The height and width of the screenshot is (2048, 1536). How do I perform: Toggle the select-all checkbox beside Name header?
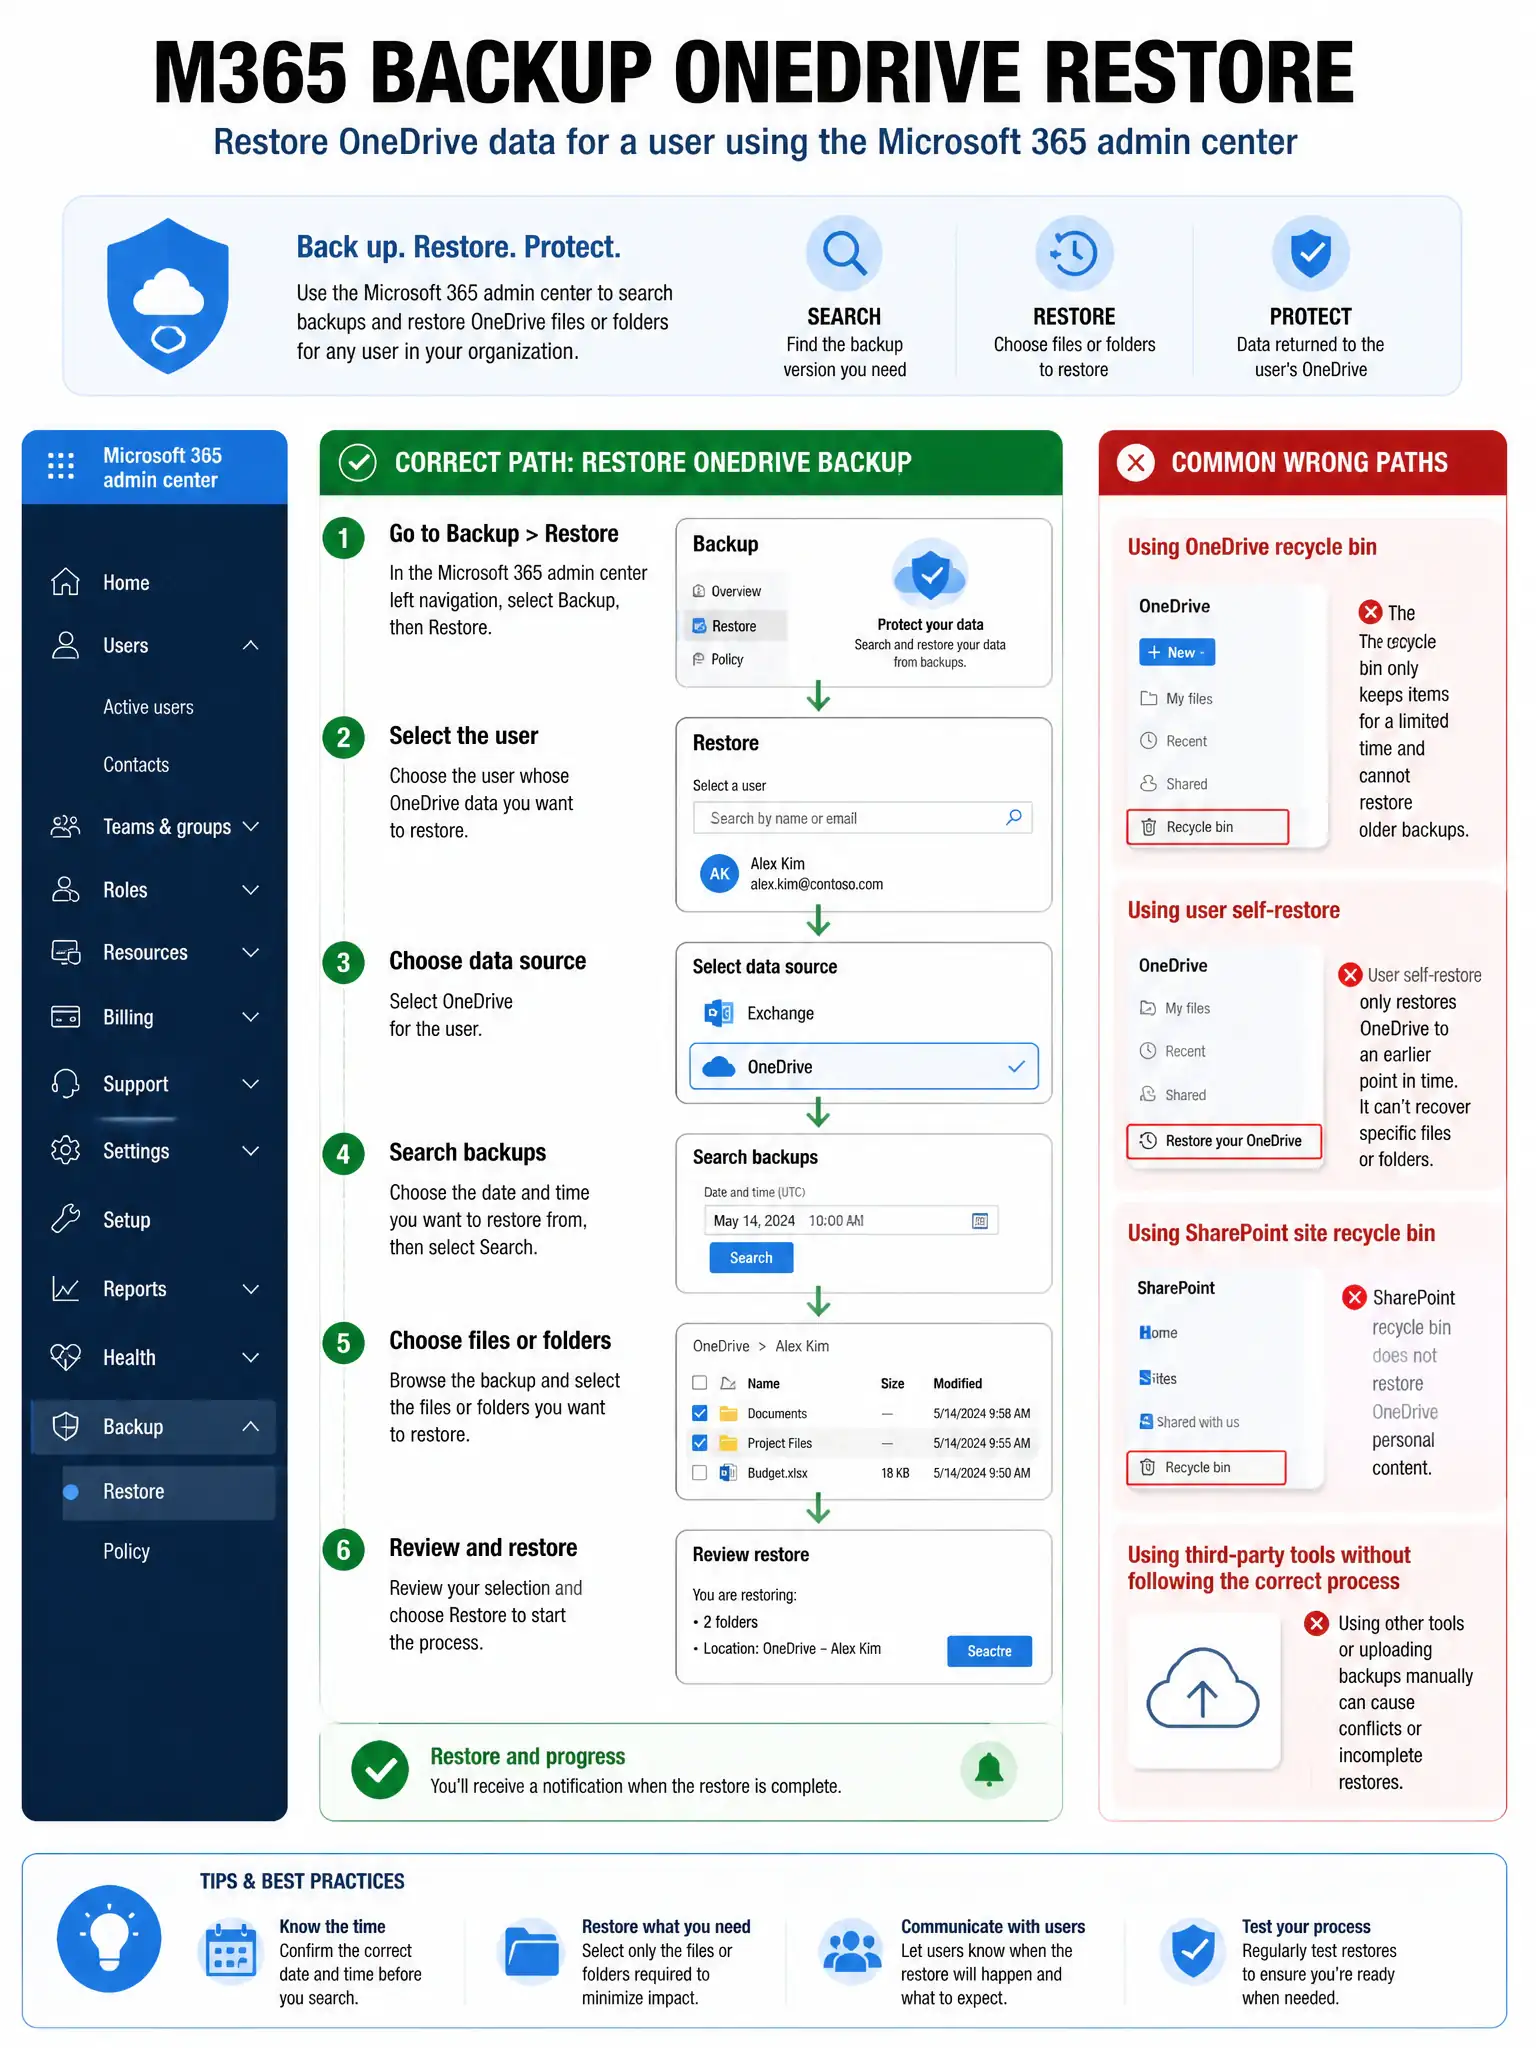click(x=700, y=1383)
